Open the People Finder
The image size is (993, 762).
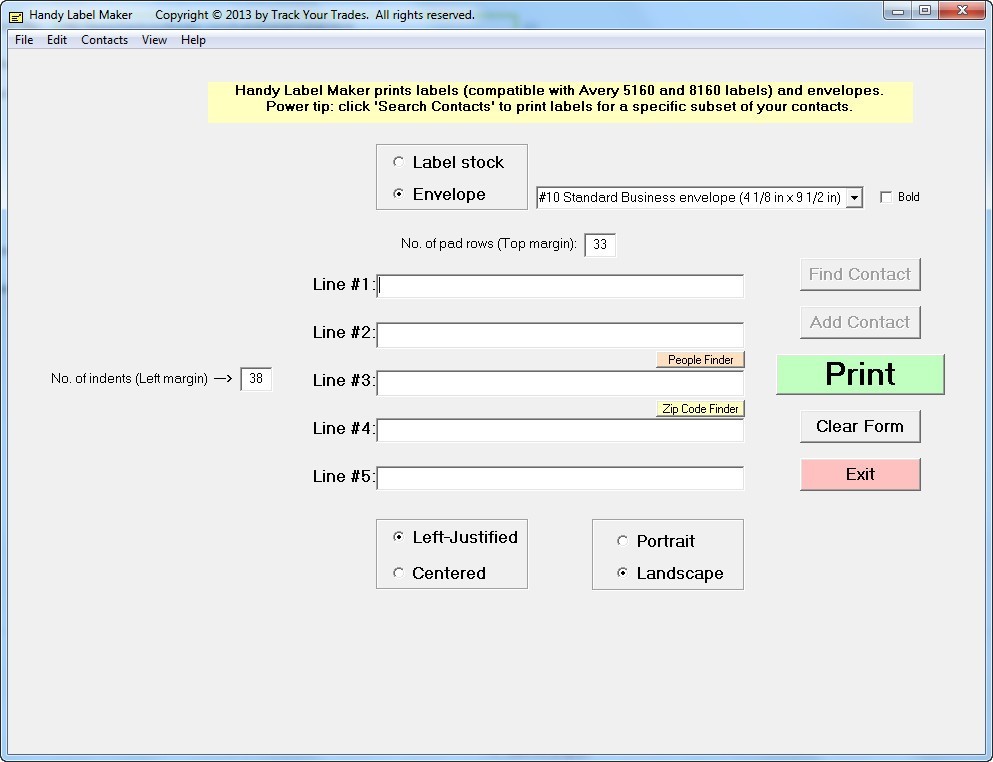pyautogui.click(x=699, y=359)
